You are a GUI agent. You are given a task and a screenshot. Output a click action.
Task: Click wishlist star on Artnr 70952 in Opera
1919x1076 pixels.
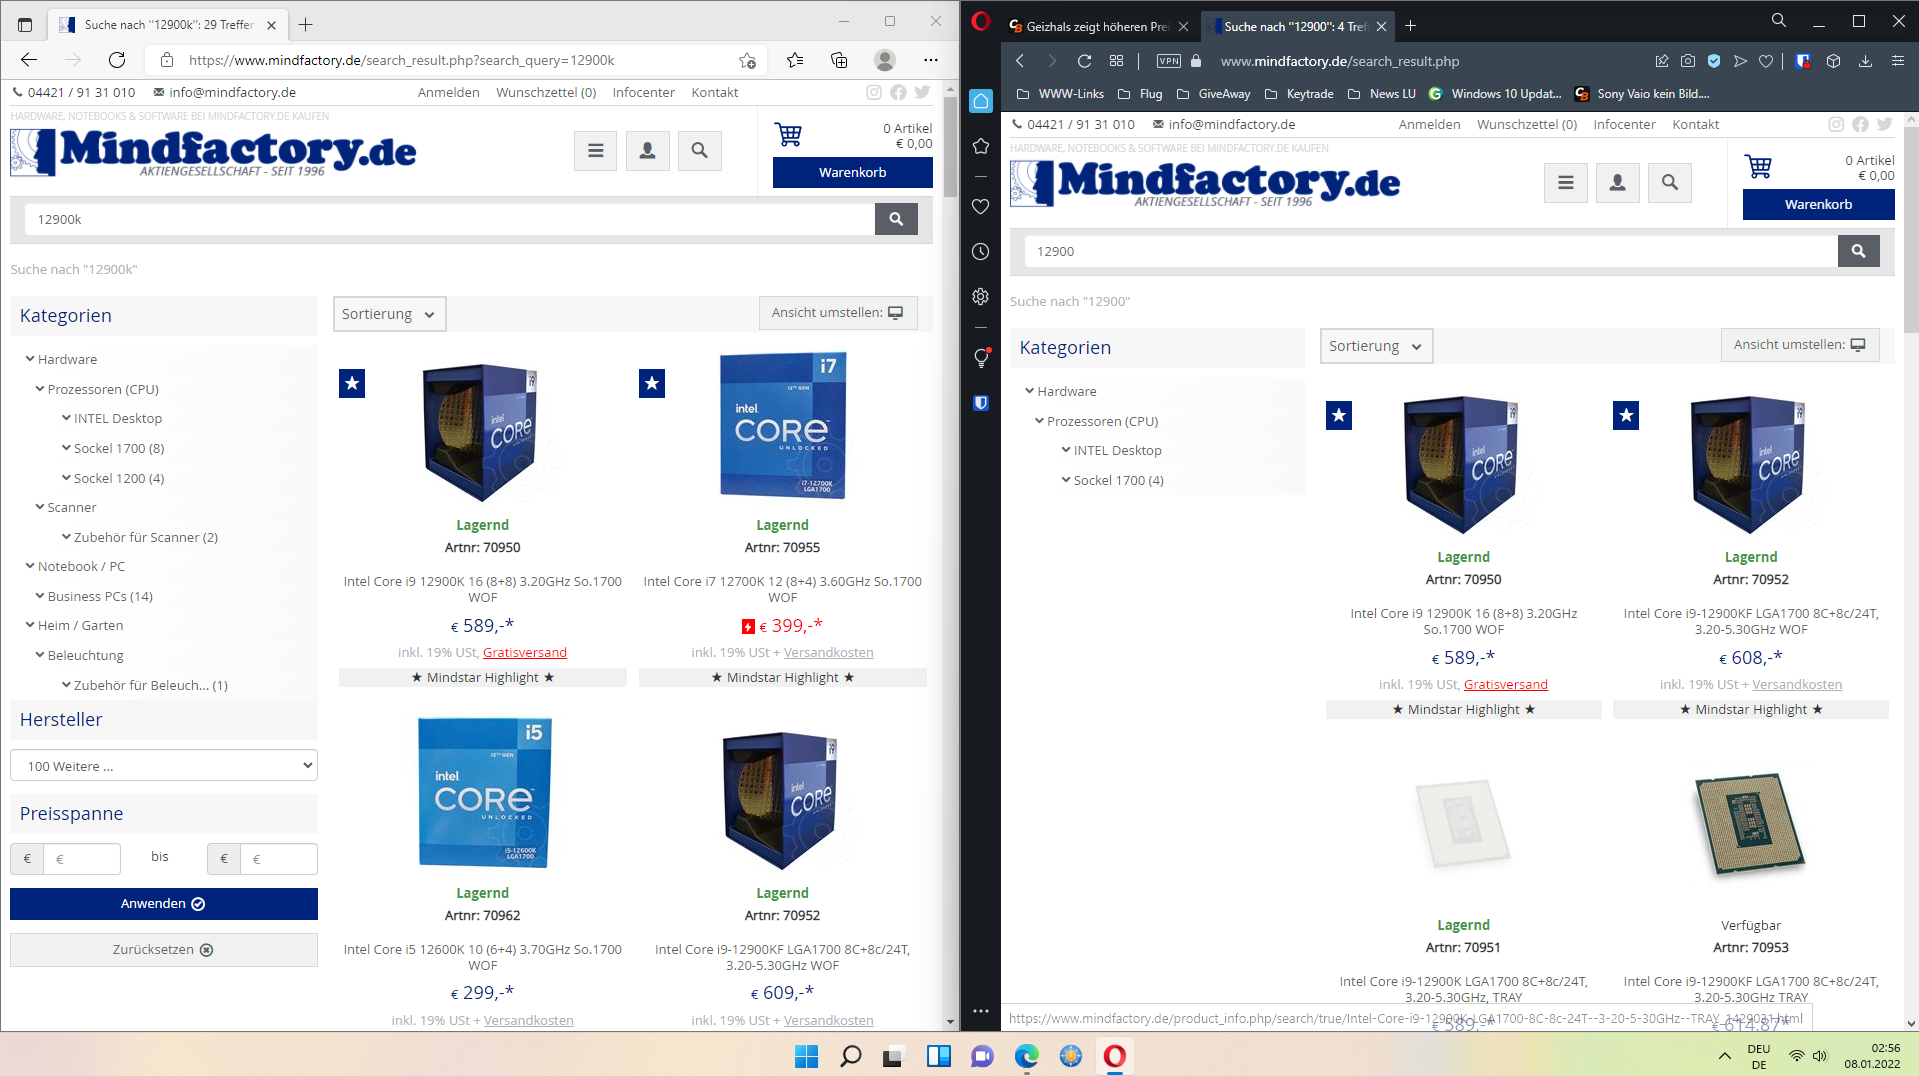pyautogui.click(x=1626, y=415)
